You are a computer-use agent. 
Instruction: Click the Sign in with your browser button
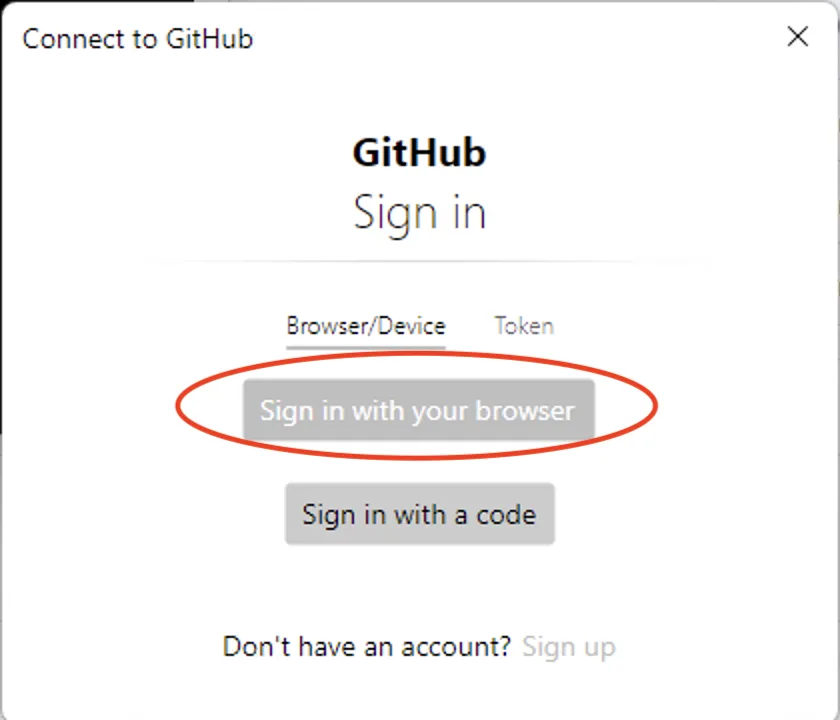pos(418,410)
